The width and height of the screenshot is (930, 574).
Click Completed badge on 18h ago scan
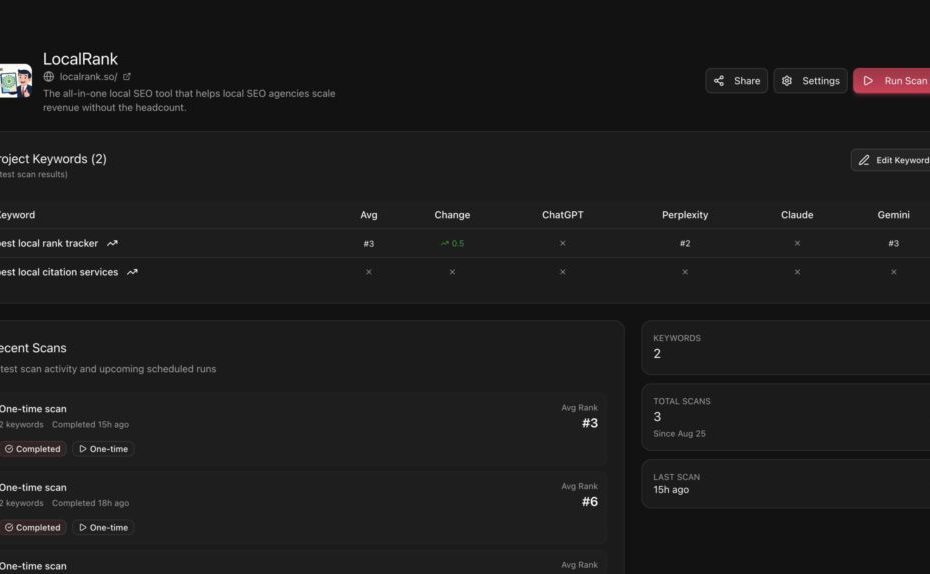click(33, 527)
